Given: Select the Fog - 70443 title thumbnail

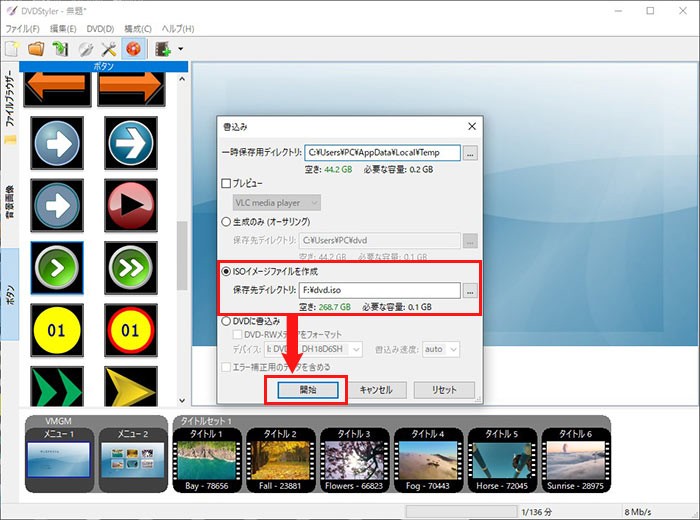Looking at the screenshot, I should 428,460.
